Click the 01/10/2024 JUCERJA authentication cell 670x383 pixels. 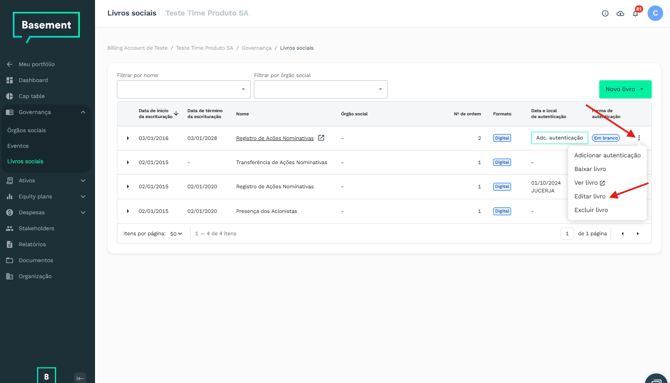click(x=545, y=187)
